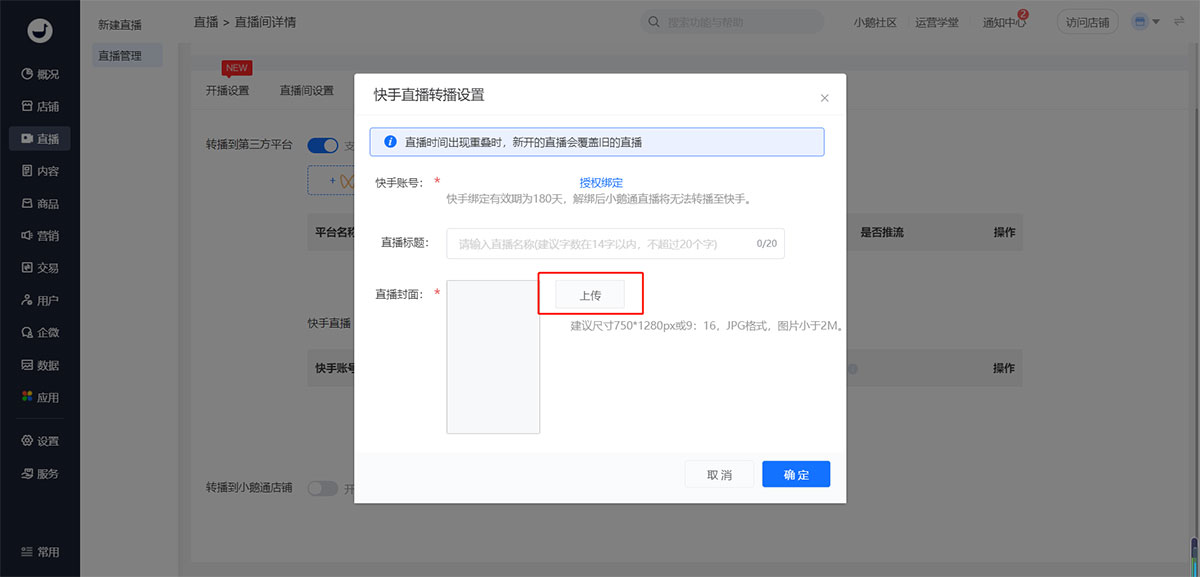Click the 授权绑定 link

tap(601, 183)
